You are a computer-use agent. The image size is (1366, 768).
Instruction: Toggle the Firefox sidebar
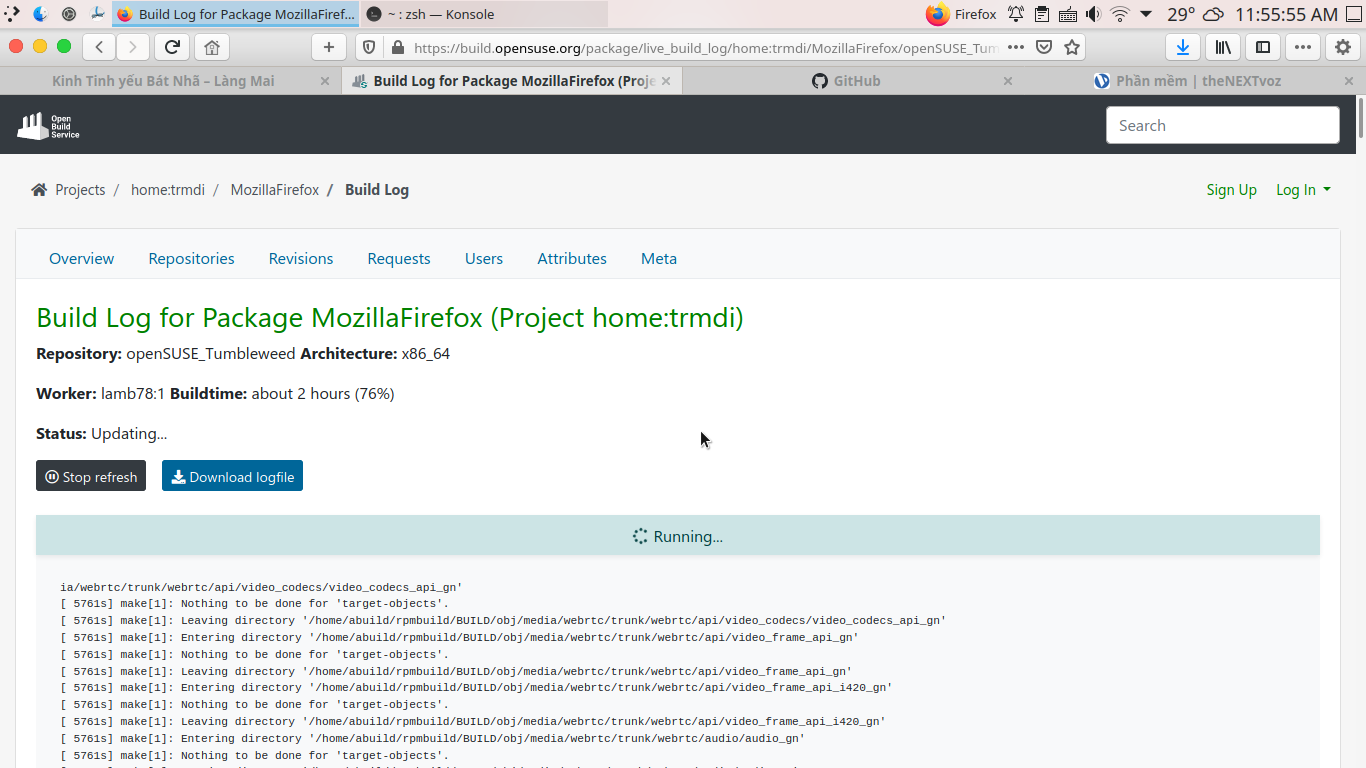click(x=1263, y=47)
